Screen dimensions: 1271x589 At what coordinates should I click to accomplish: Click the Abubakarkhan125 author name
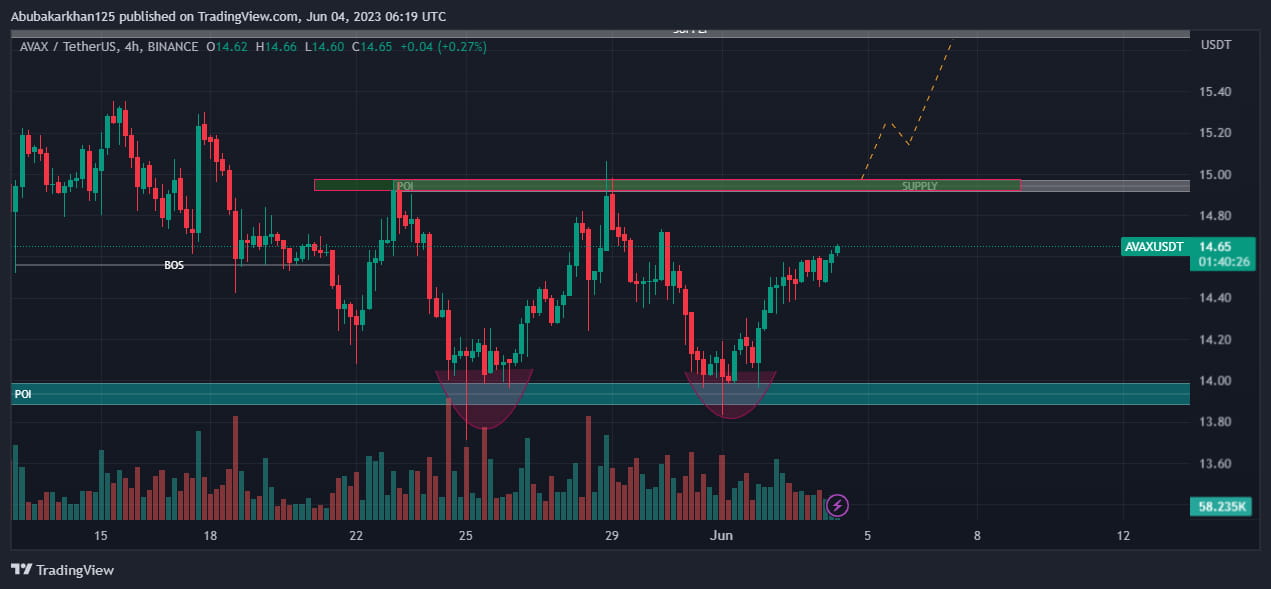pyautogui.click(x=66, y=16)
